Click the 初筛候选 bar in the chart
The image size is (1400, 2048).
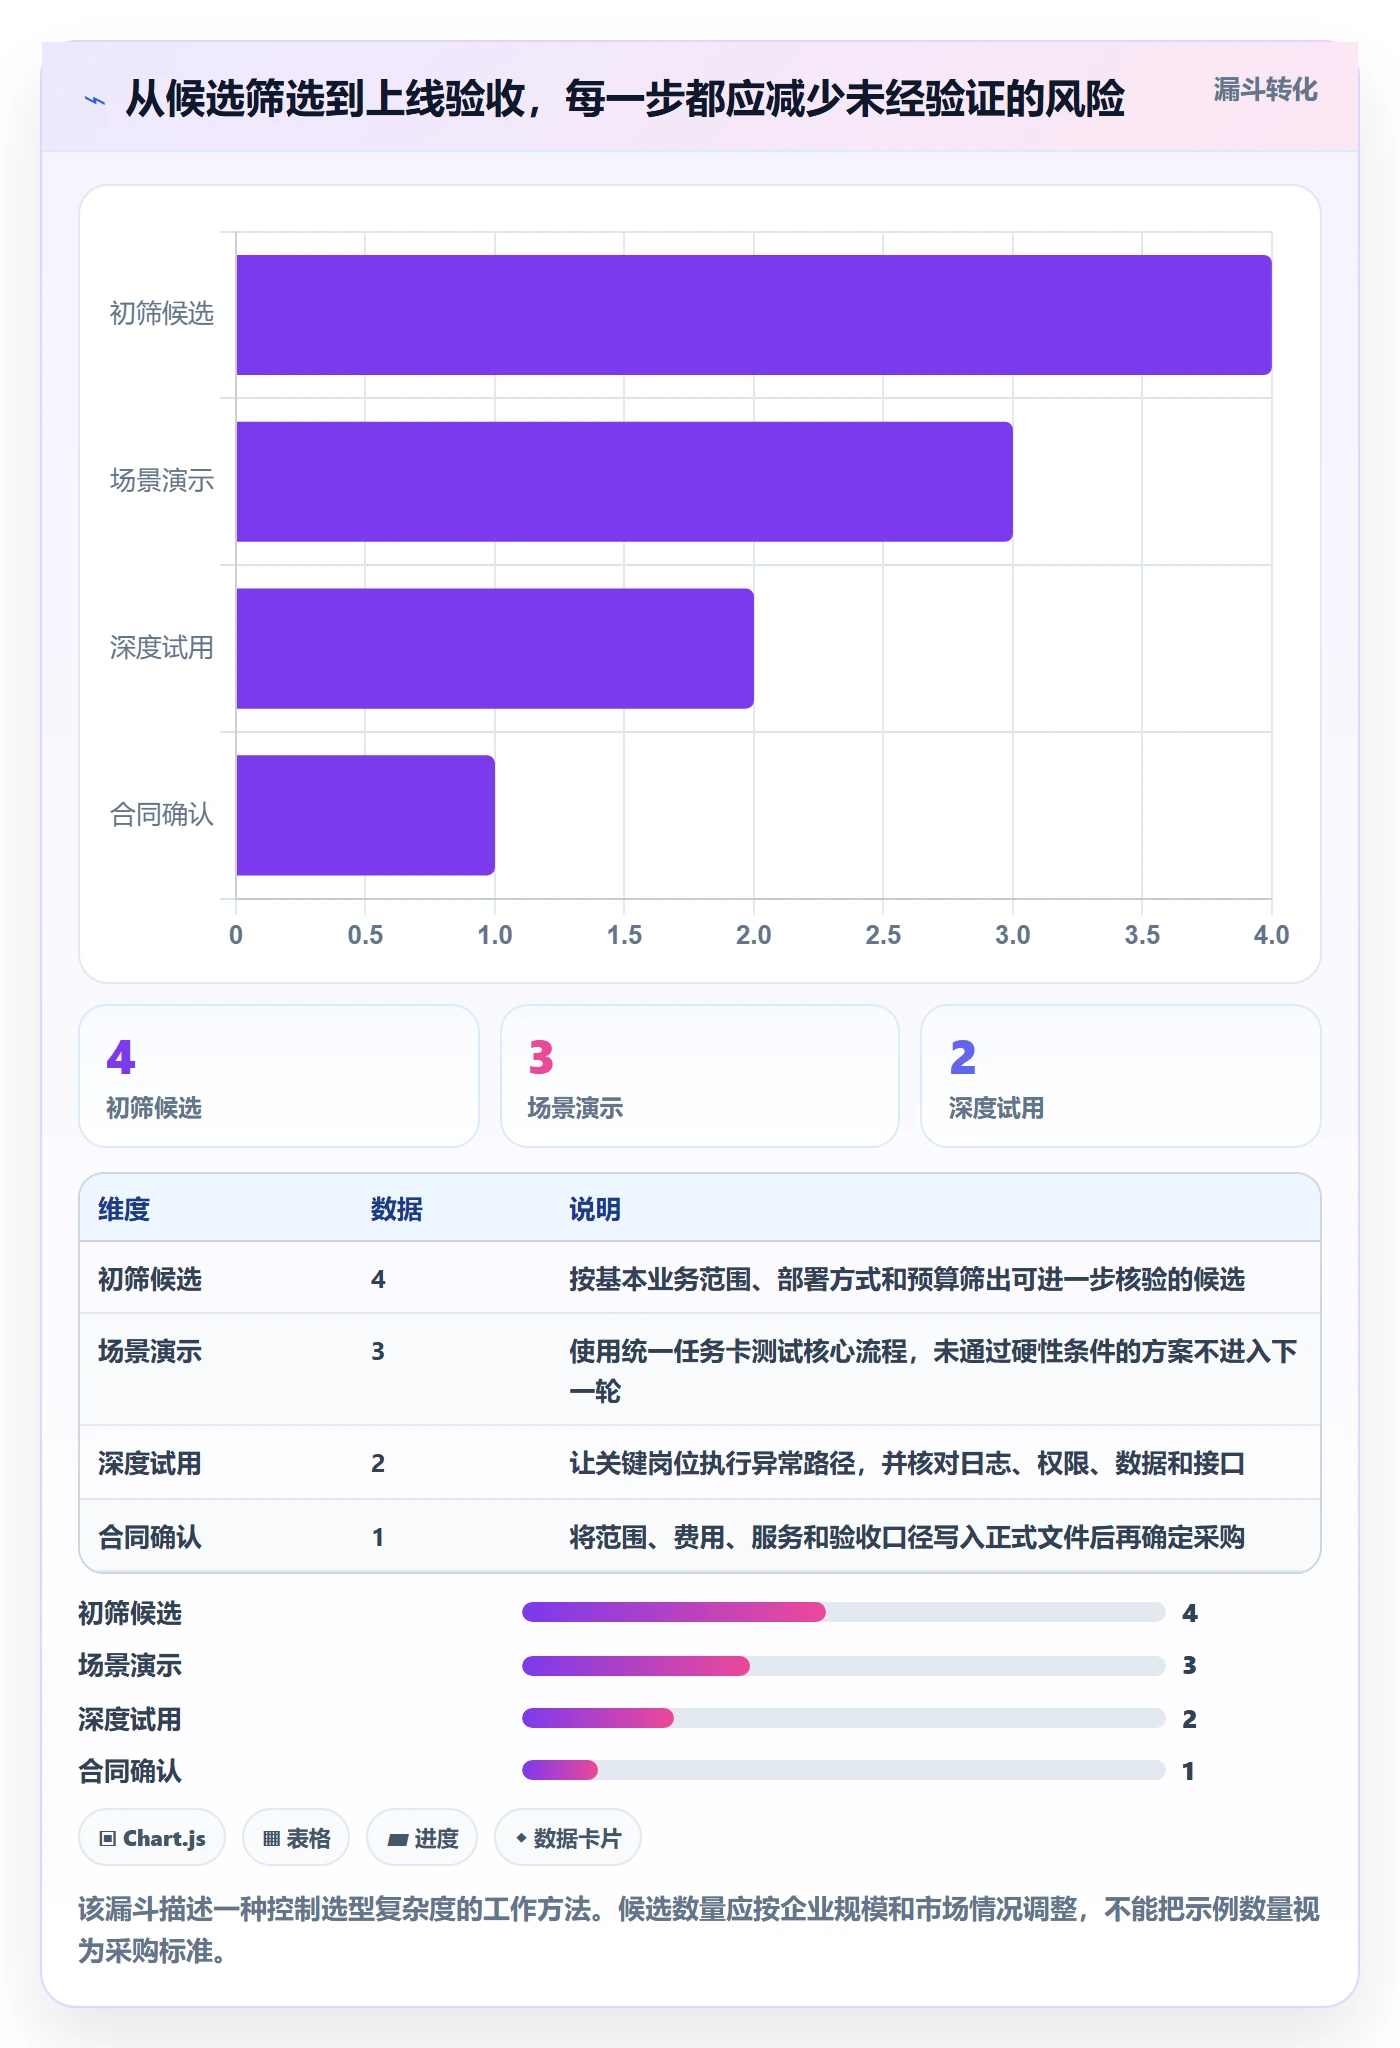(754, 315)
